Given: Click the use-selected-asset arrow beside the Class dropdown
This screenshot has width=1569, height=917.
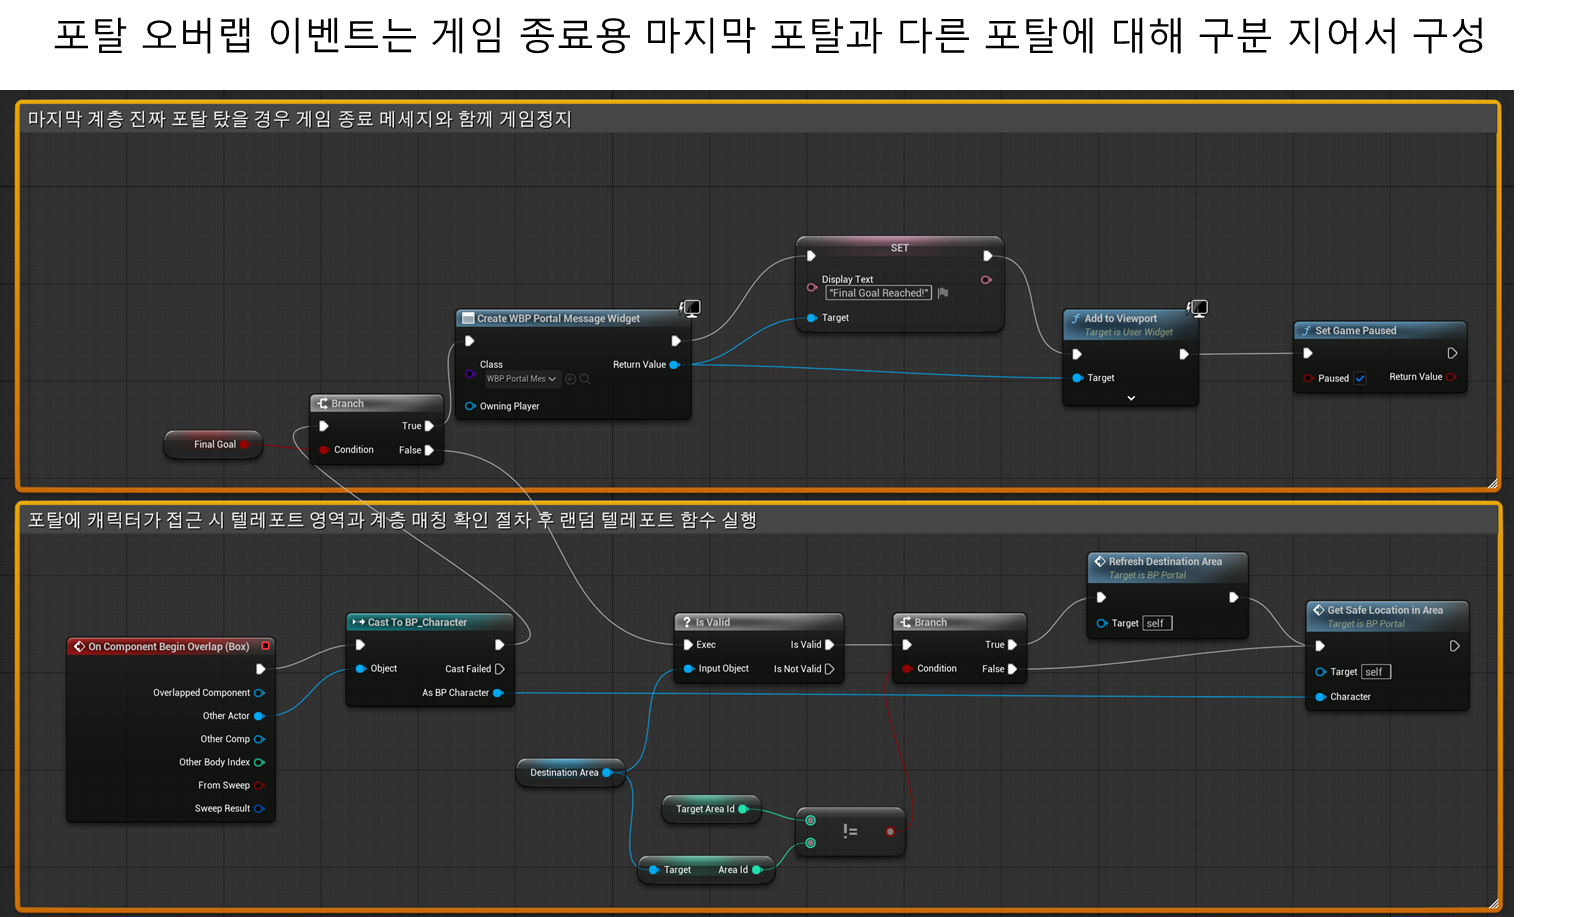Looking at the screenshot, I should (571, 379).
